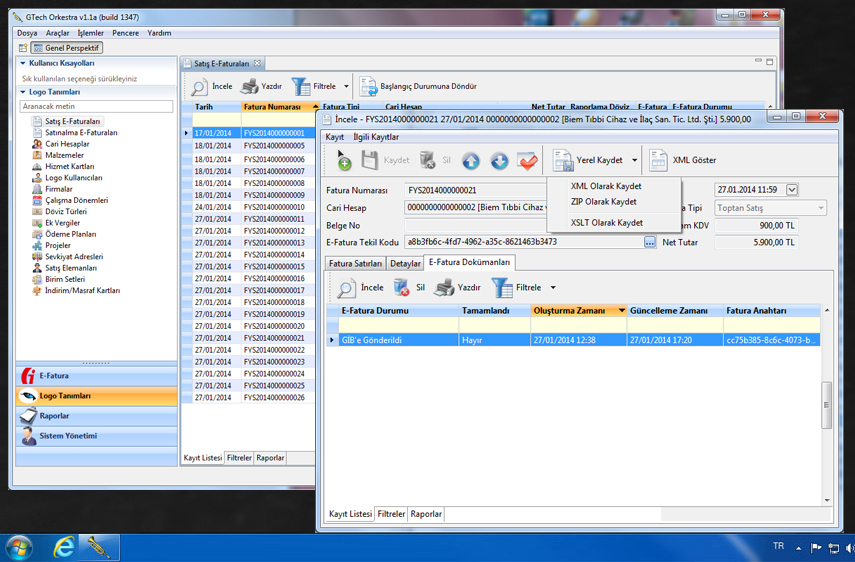Viewport: 855px width, 562px height.
Task: Open the date-time picker dropdown for 27.01.2014
Action: 792,190
